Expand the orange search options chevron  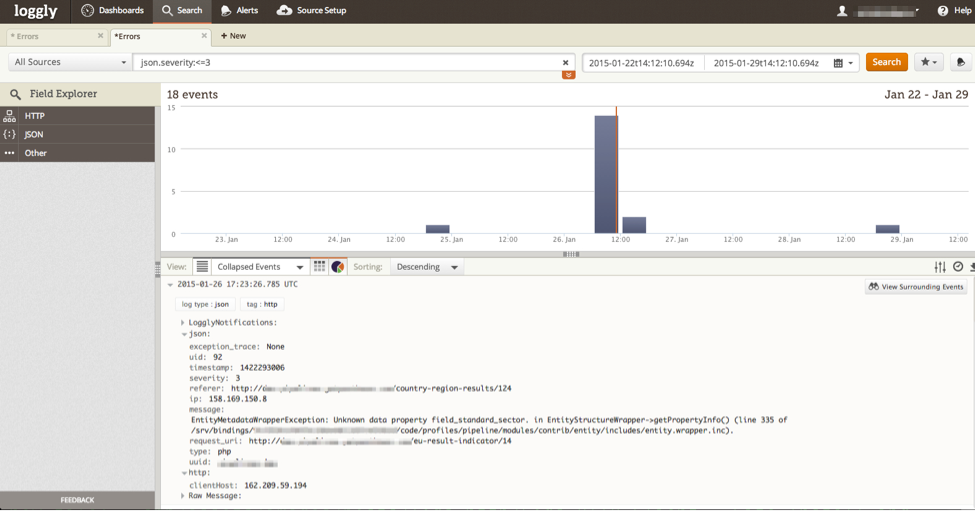pyautogui.click(x=568, y=75)
